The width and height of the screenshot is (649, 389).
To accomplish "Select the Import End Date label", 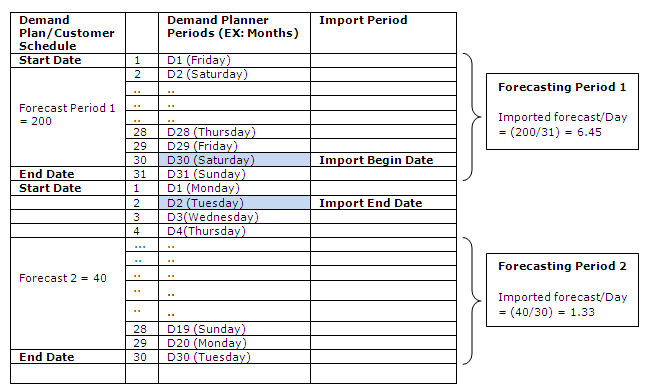I will coord(370,203).
